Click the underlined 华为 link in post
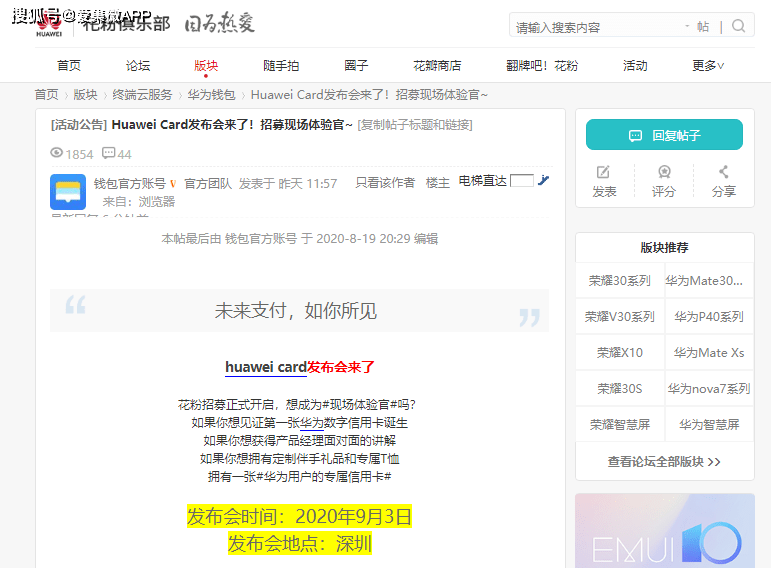 pyautogui.click(x=312, y=422)
